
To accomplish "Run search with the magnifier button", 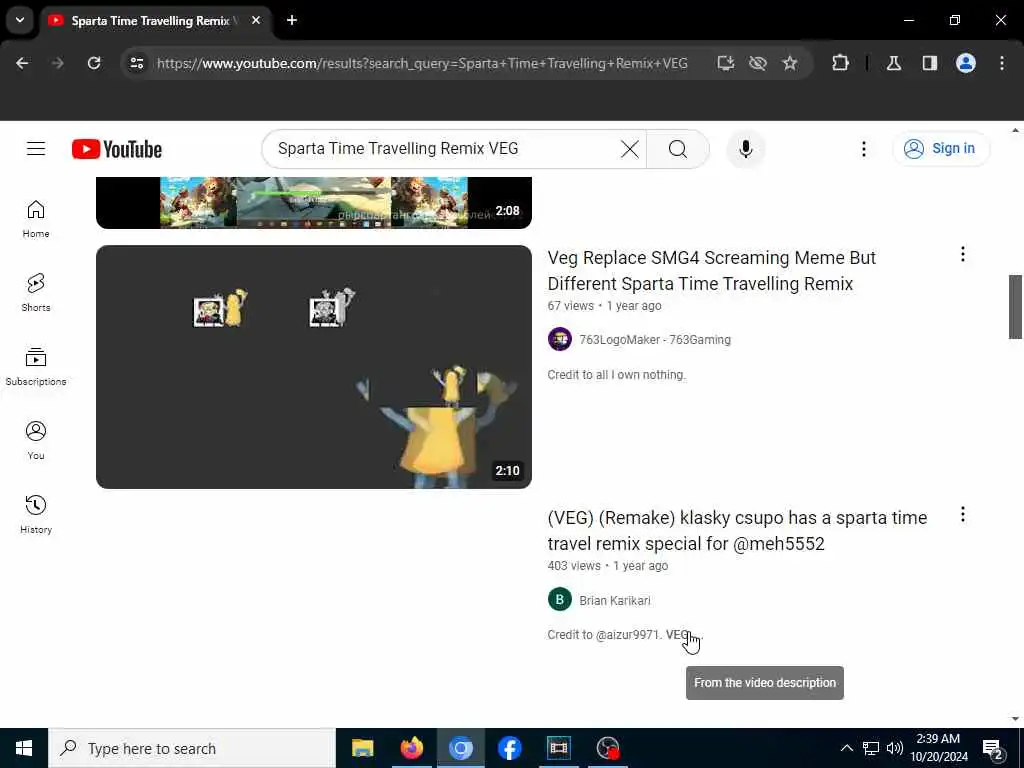I will [678, 149].
